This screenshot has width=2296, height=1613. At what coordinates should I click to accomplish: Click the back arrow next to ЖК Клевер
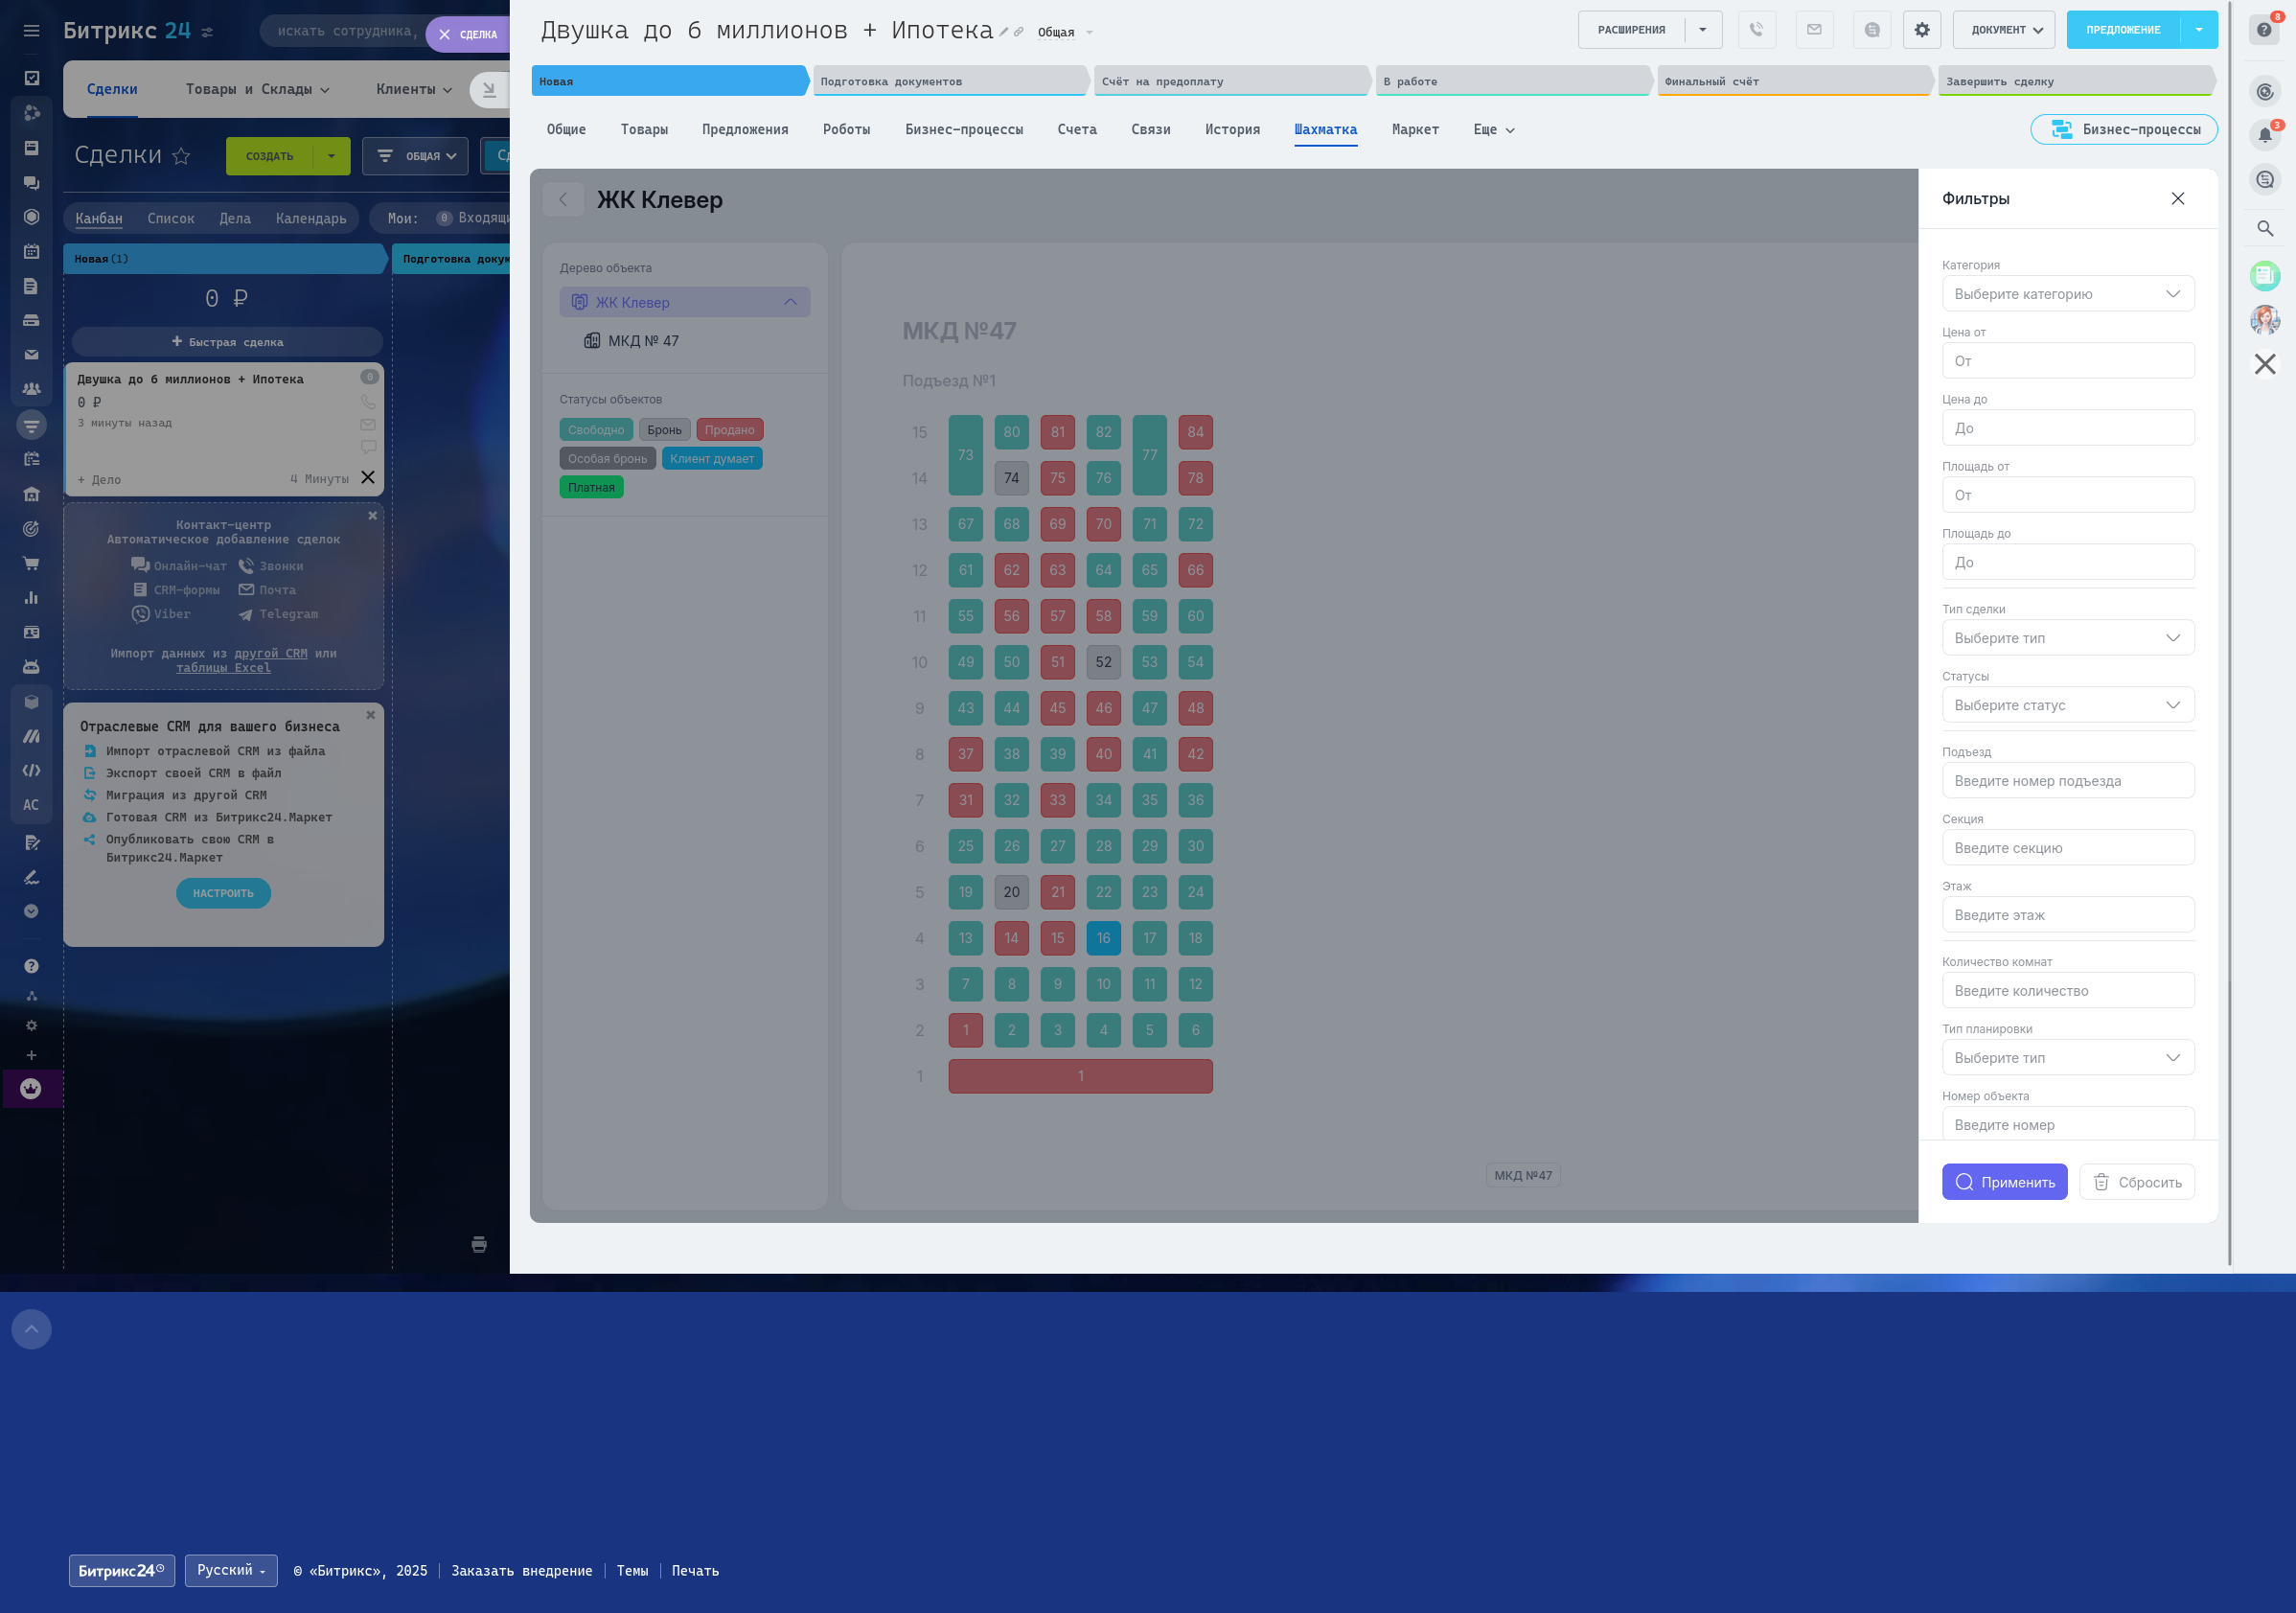click(x=563, y=200)
